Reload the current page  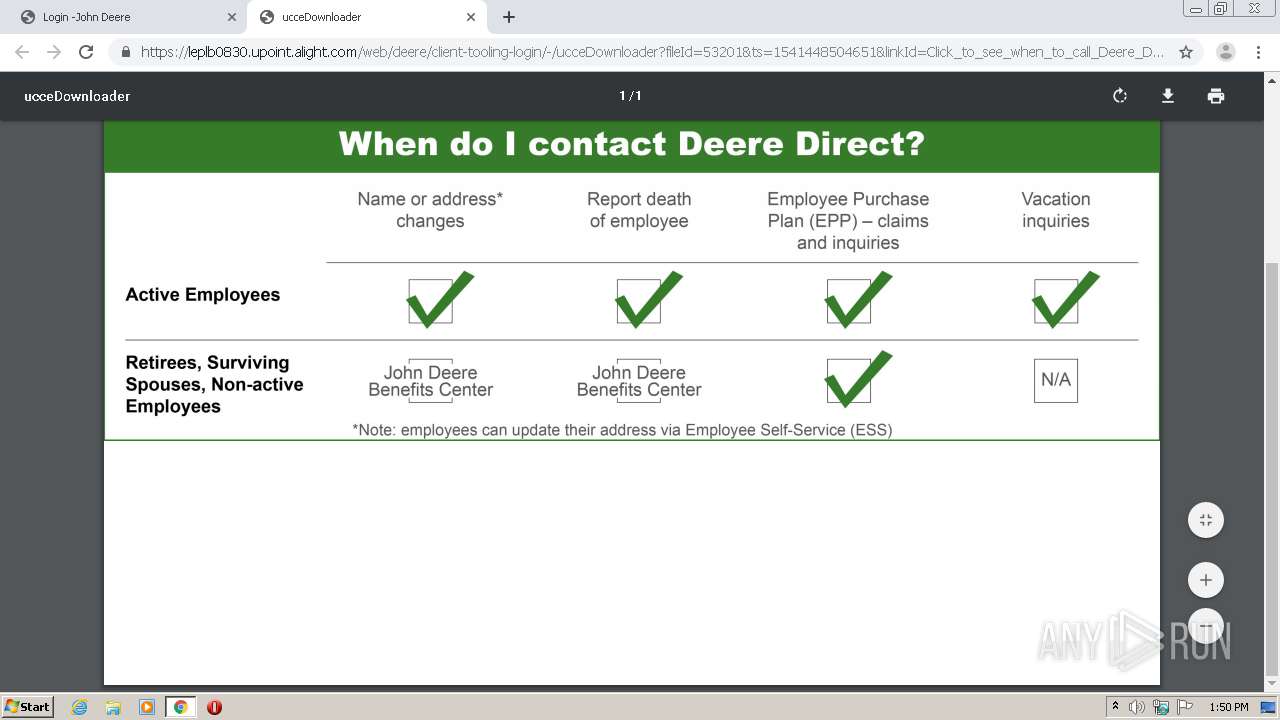point(86,52)
